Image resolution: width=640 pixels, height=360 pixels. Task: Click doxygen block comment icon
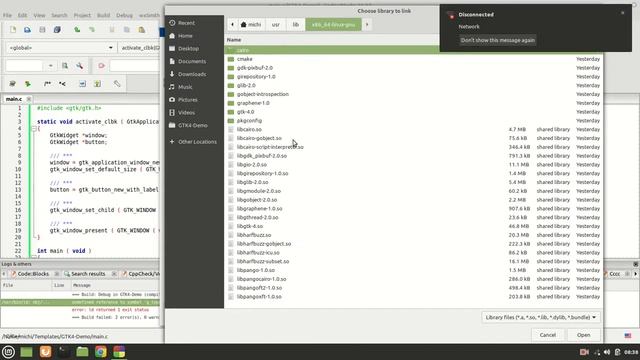click(47, 84)
